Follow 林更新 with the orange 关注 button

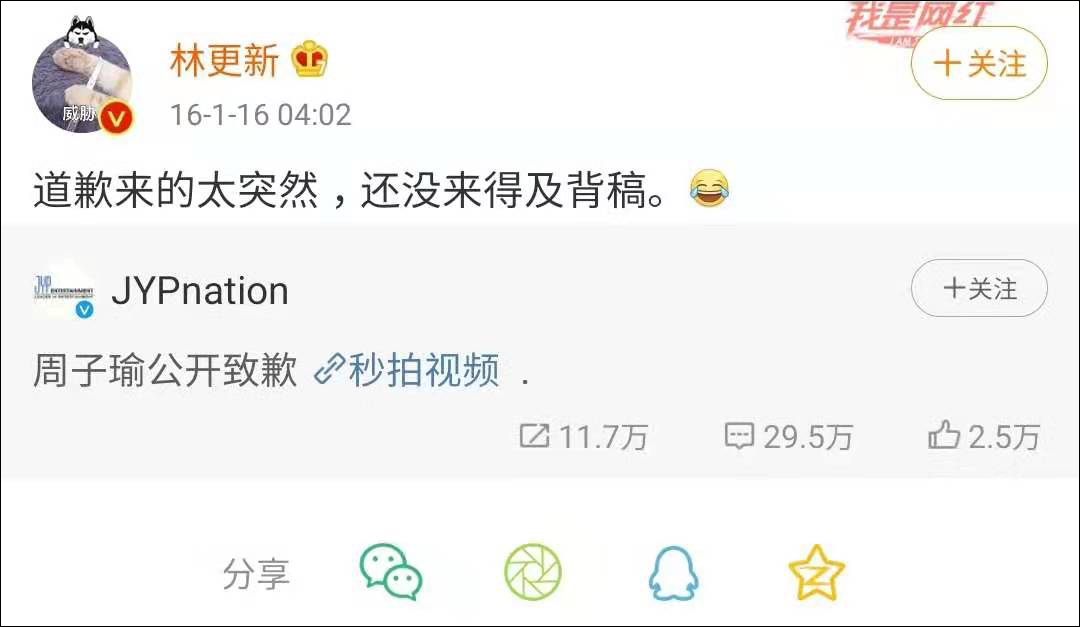click(979, 63)
